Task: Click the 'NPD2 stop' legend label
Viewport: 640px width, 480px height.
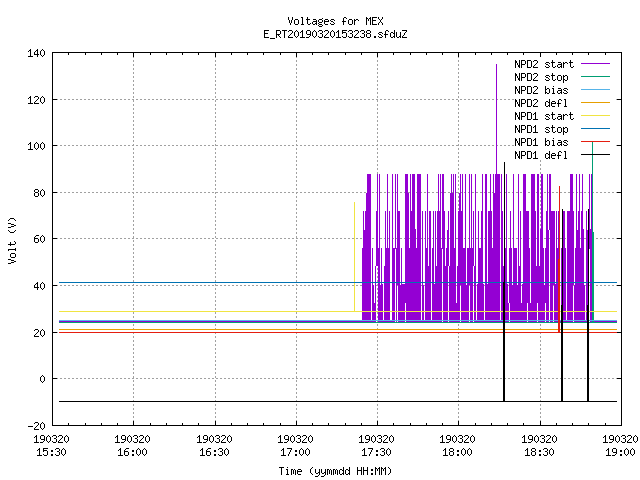Action: [541, 77]
